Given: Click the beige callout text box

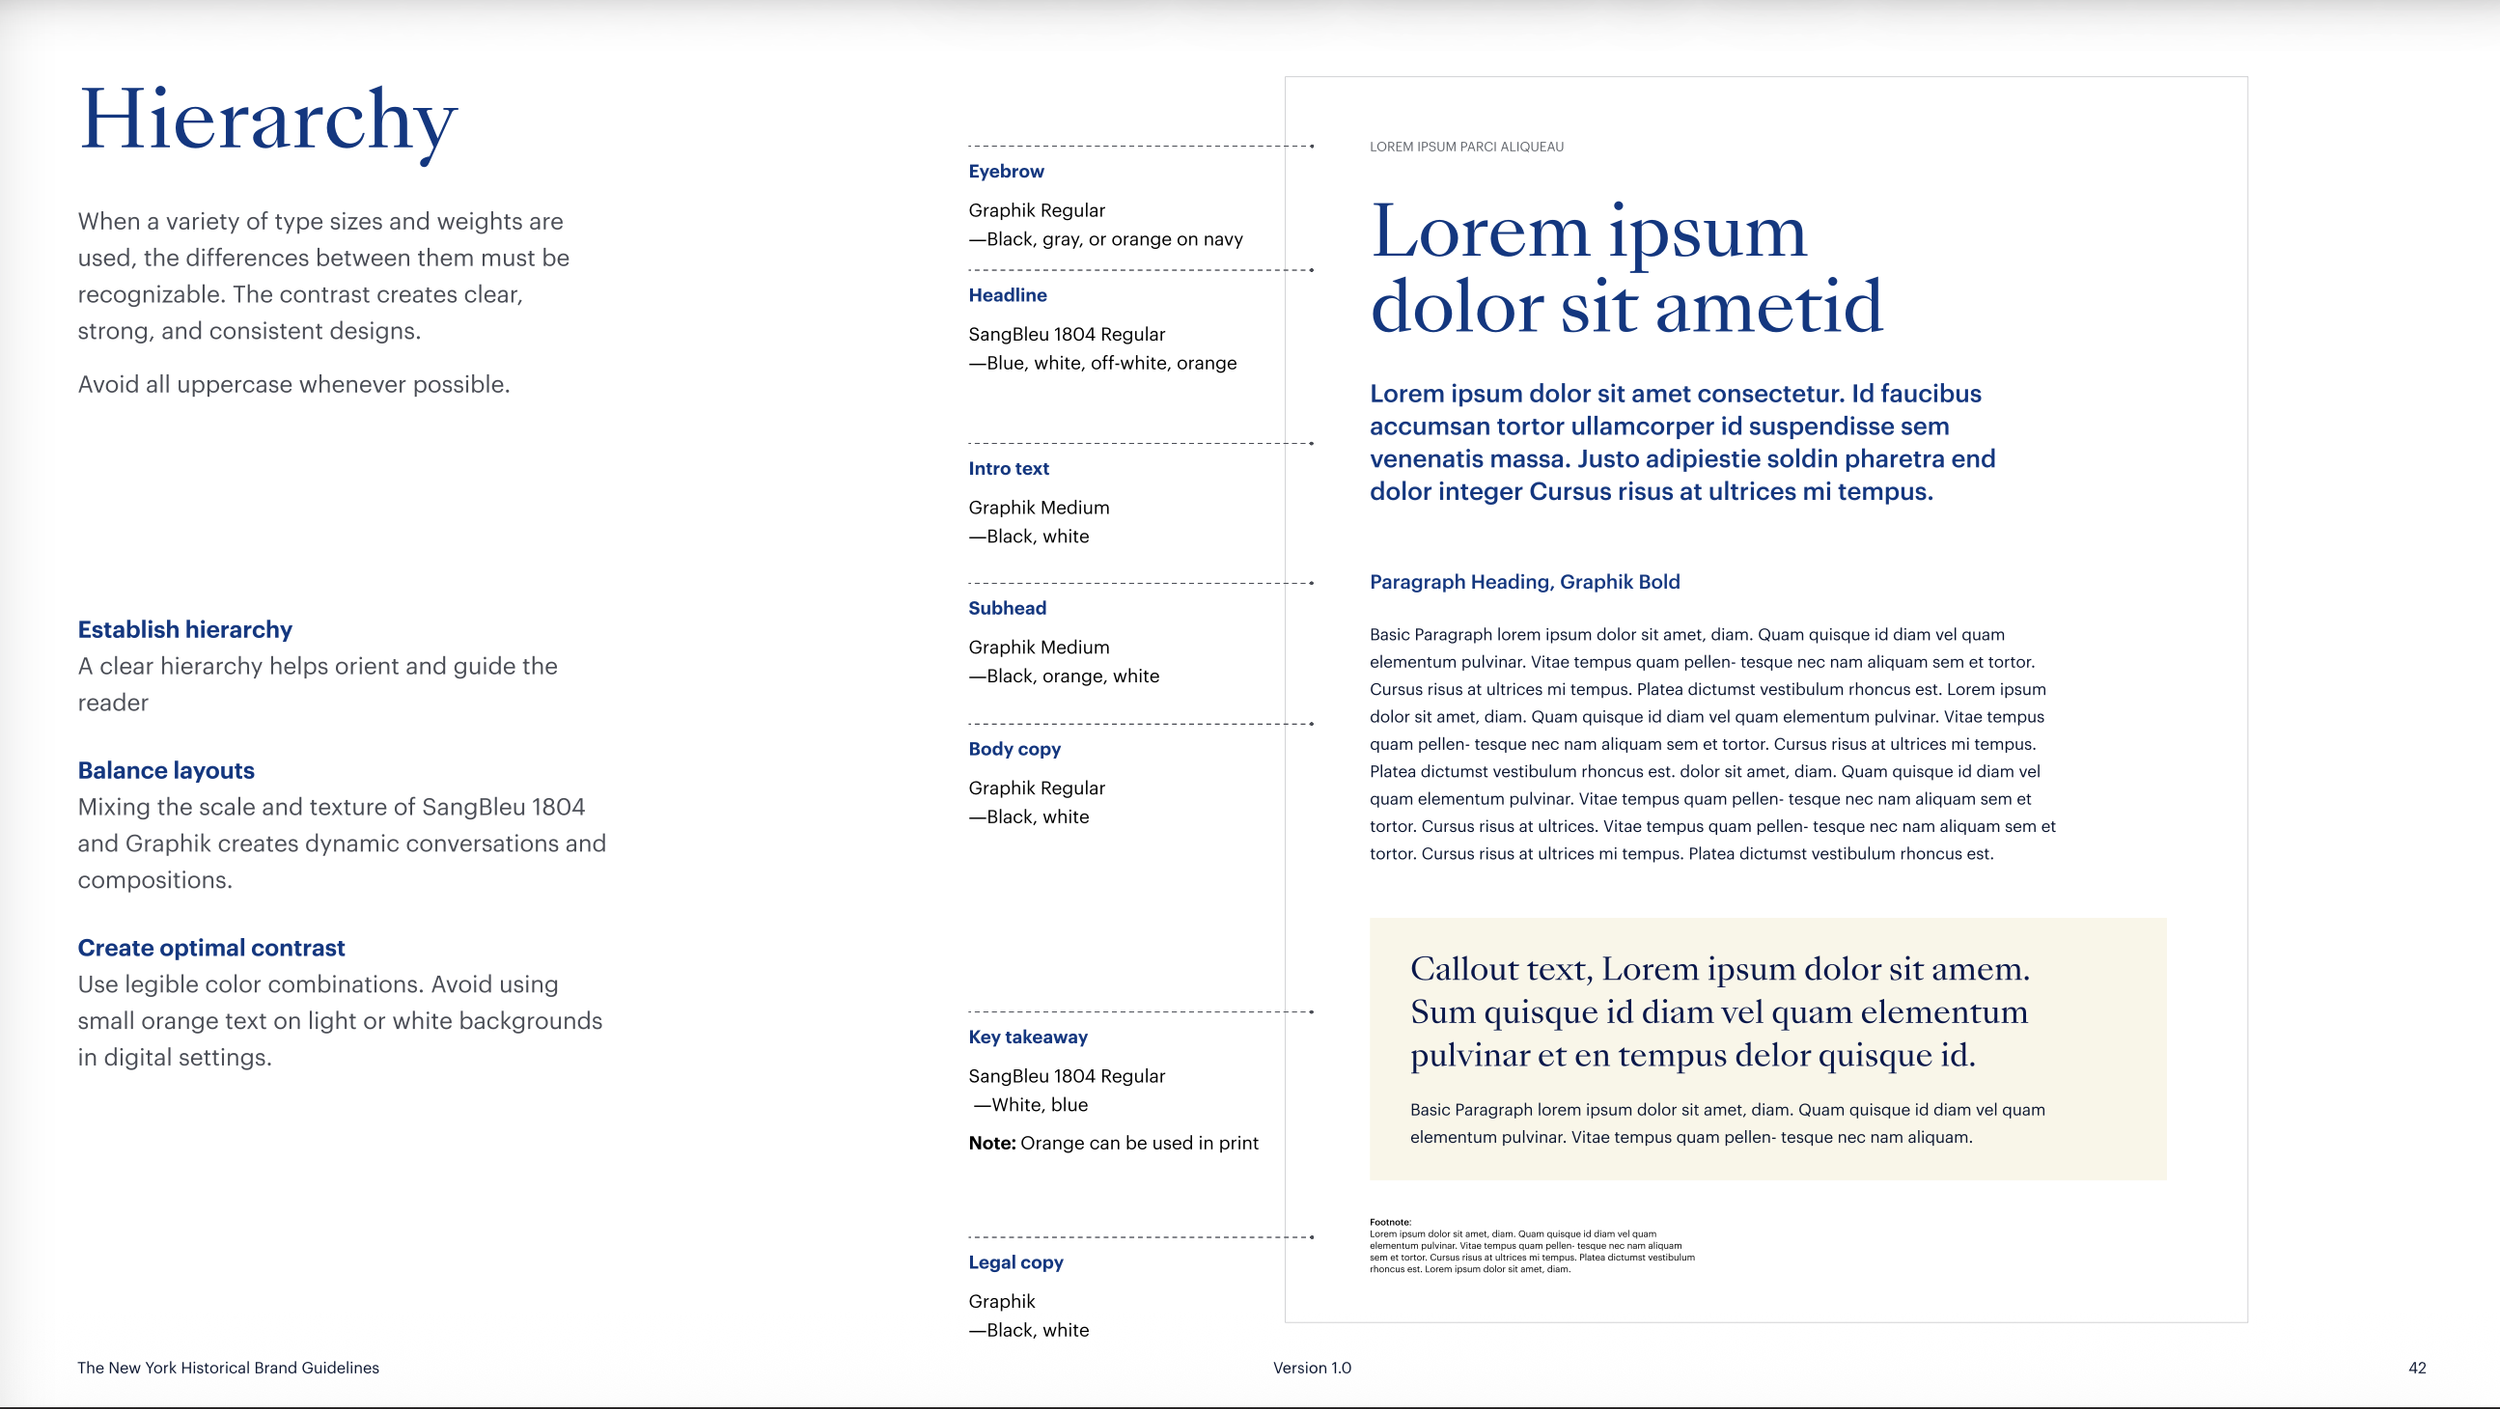Looking at the screenshot, I should tap(1767, 1048).
